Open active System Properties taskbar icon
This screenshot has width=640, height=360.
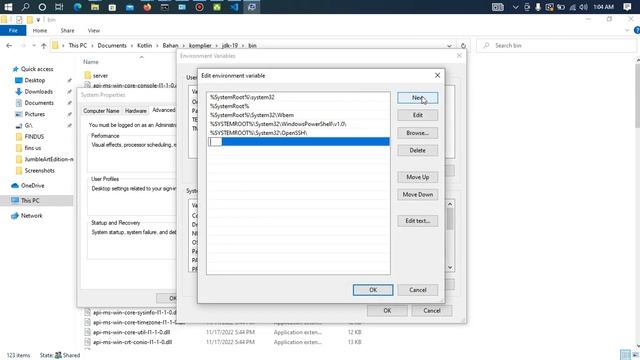click(252, 7)
